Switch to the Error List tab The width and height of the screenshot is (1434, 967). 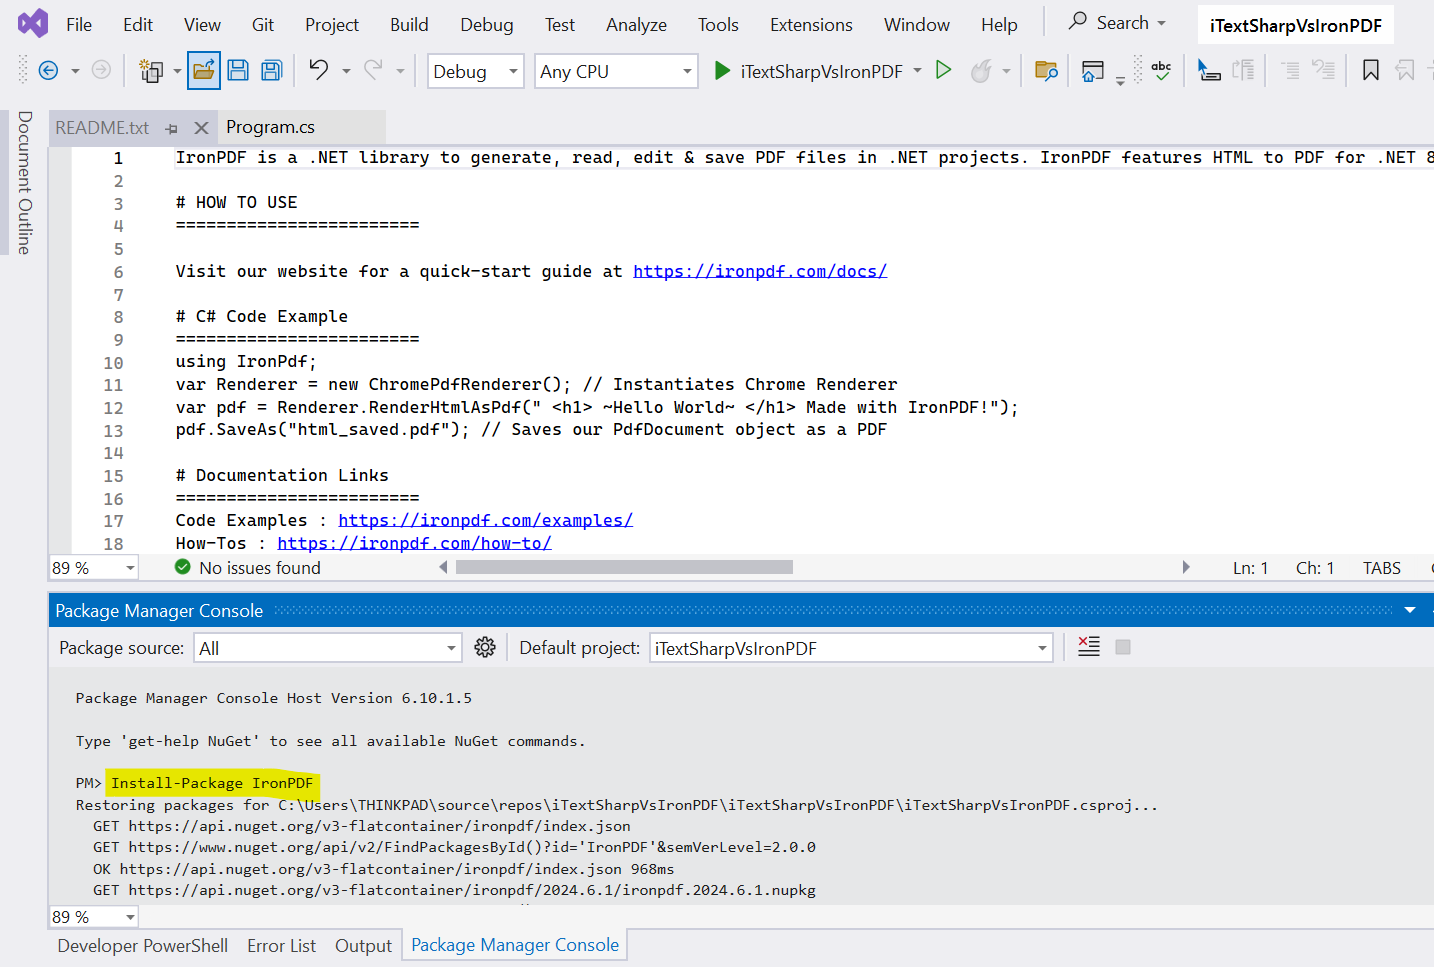(281, 946)
